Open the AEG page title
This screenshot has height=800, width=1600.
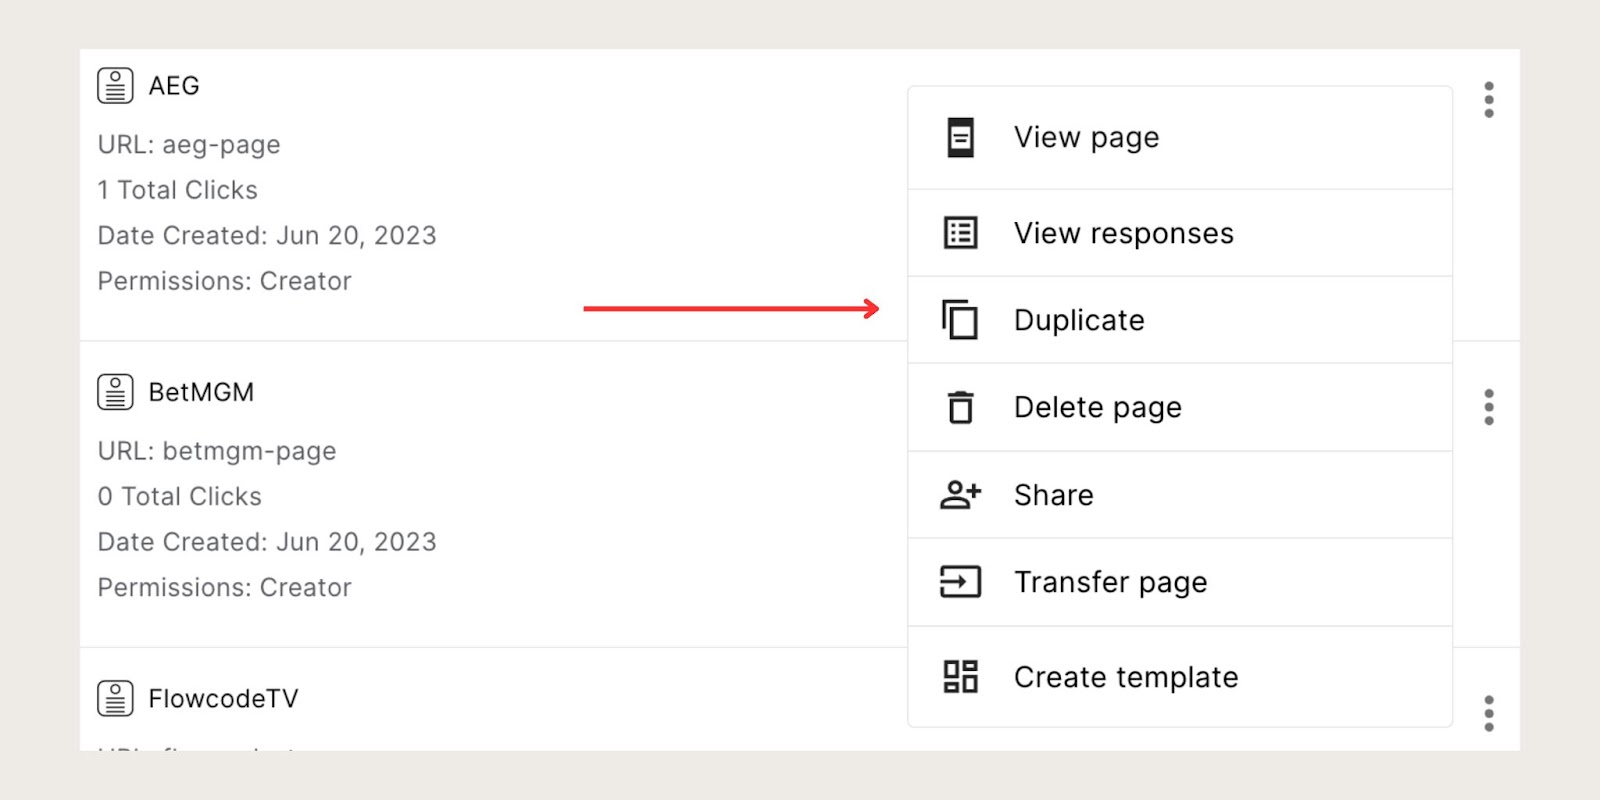pyautogui.click(x=174, y=86)
